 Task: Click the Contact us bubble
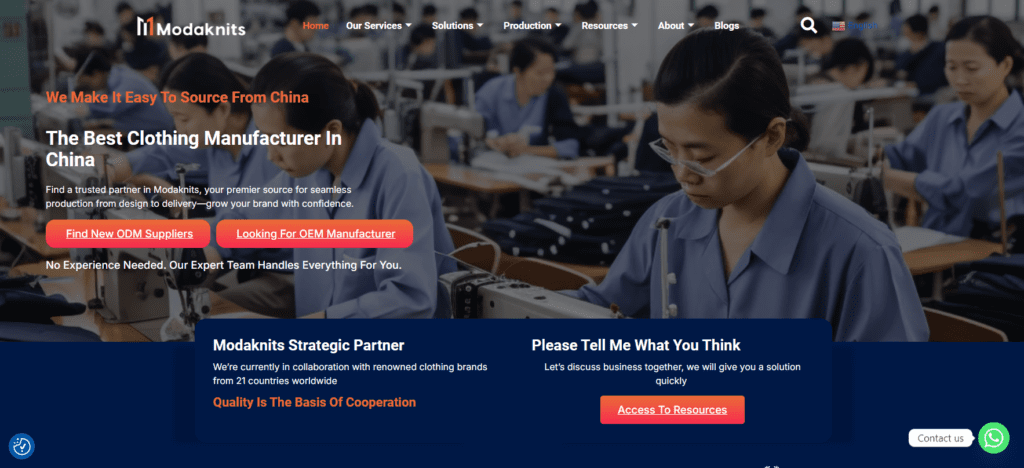940,438
